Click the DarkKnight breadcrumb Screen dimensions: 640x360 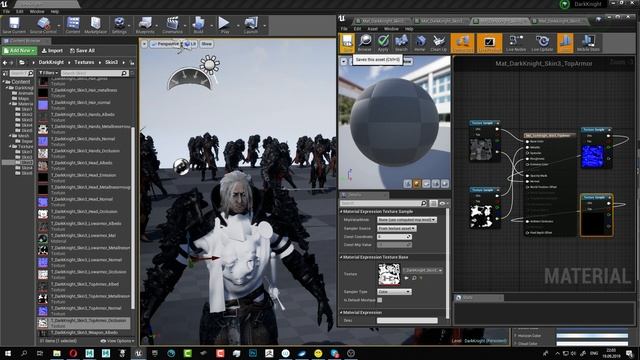point(51,62)
